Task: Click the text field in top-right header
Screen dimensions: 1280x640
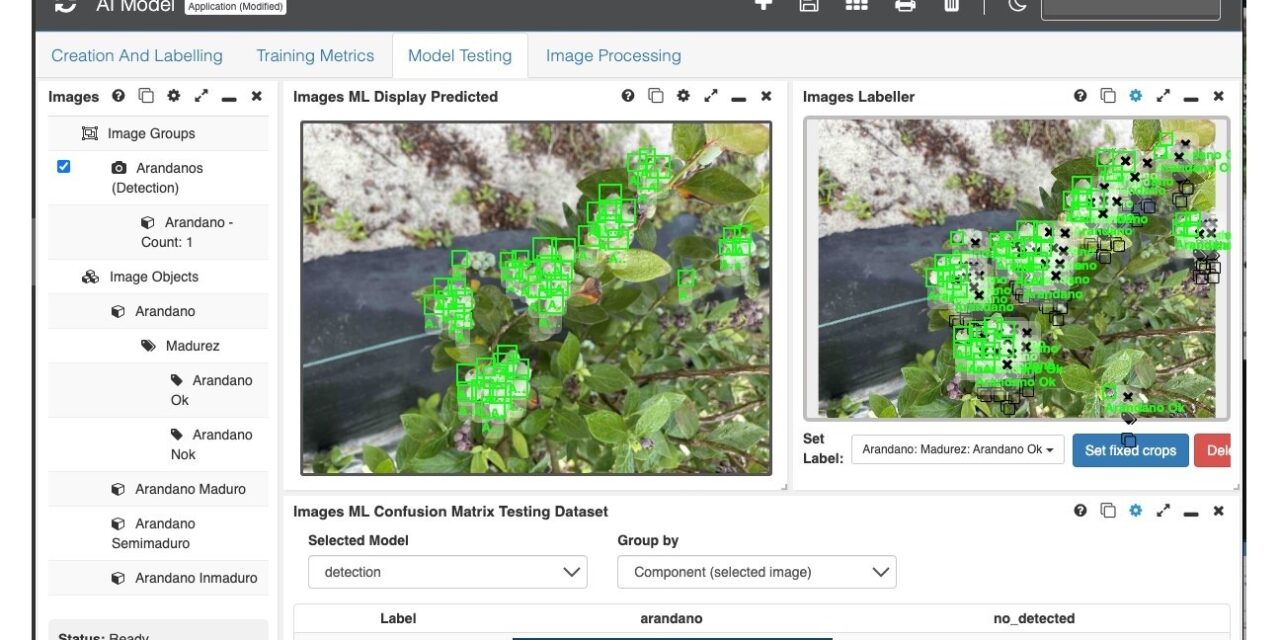Action: tap(1130, 7)
